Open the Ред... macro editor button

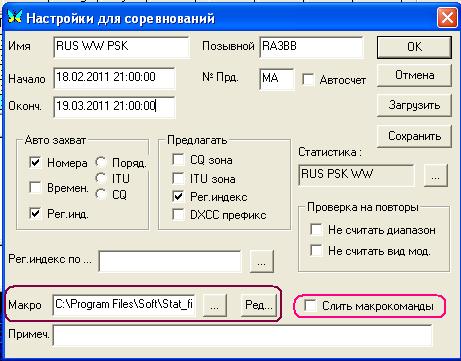click(259, 305)
